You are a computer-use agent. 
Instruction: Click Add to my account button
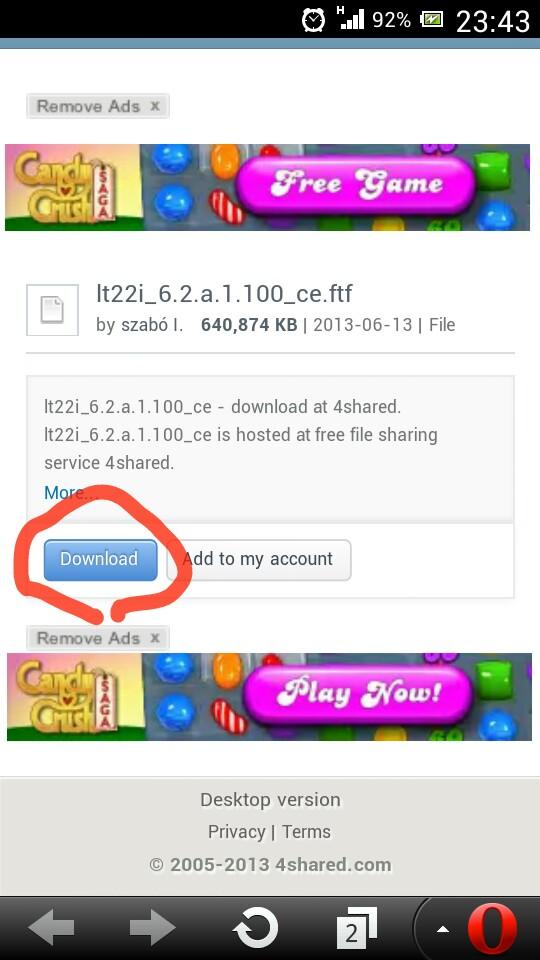tap(259, 560)
